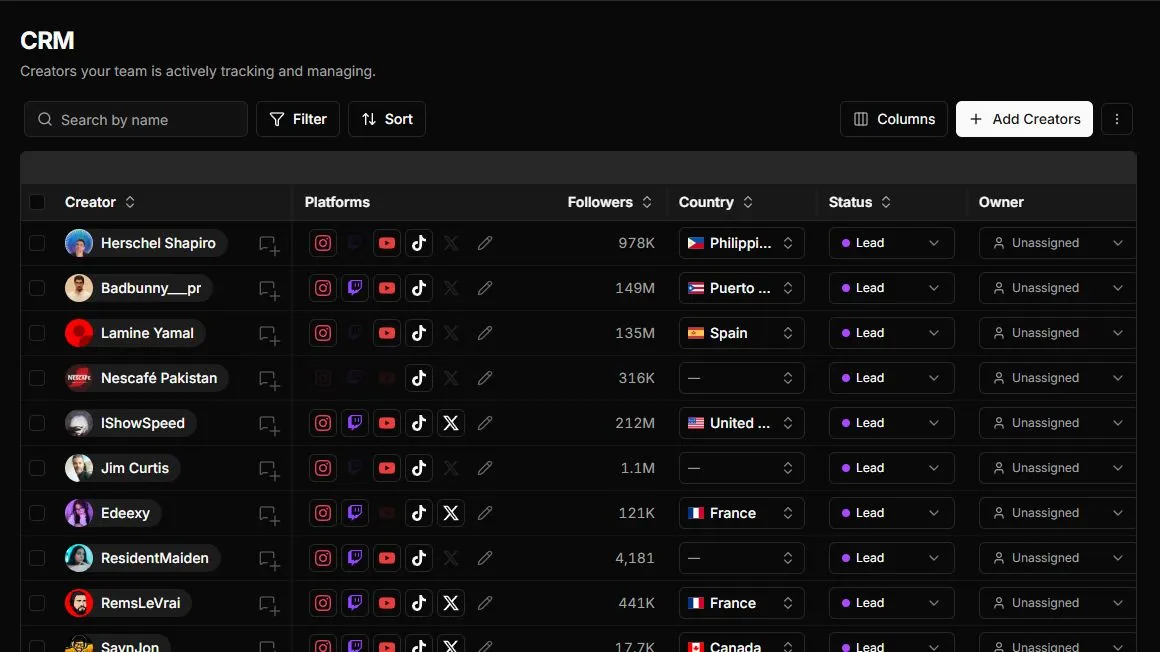Add note icon beside Lamine Yamal
The width and height of the screenshot is (1160, 652).
pos(269,335)
